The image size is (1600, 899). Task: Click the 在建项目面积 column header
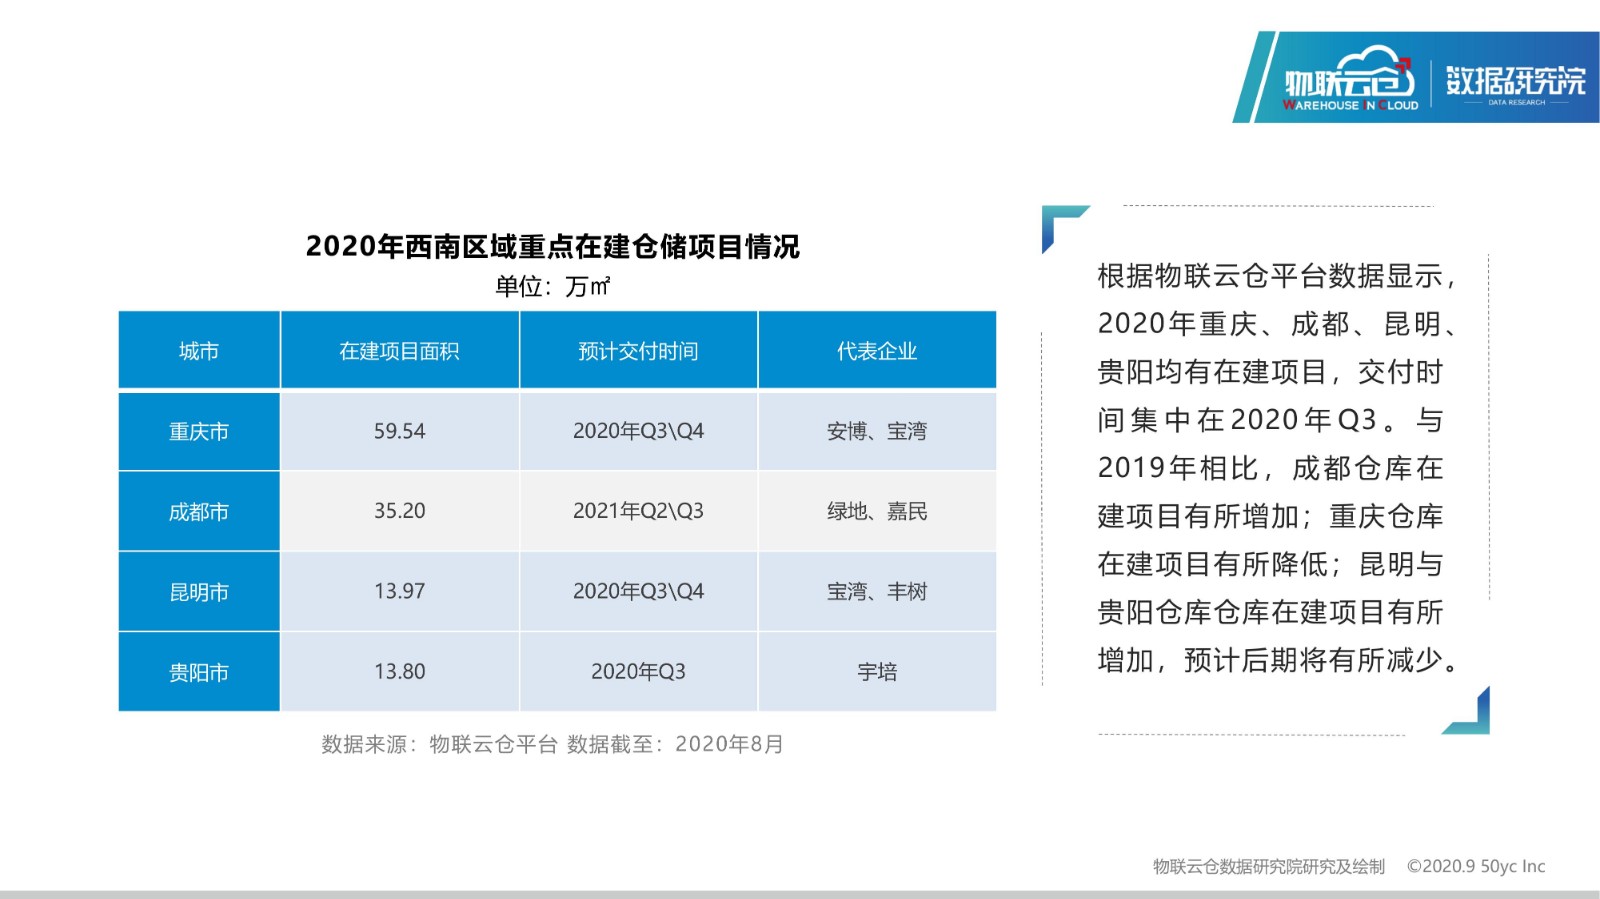(400, 351)
